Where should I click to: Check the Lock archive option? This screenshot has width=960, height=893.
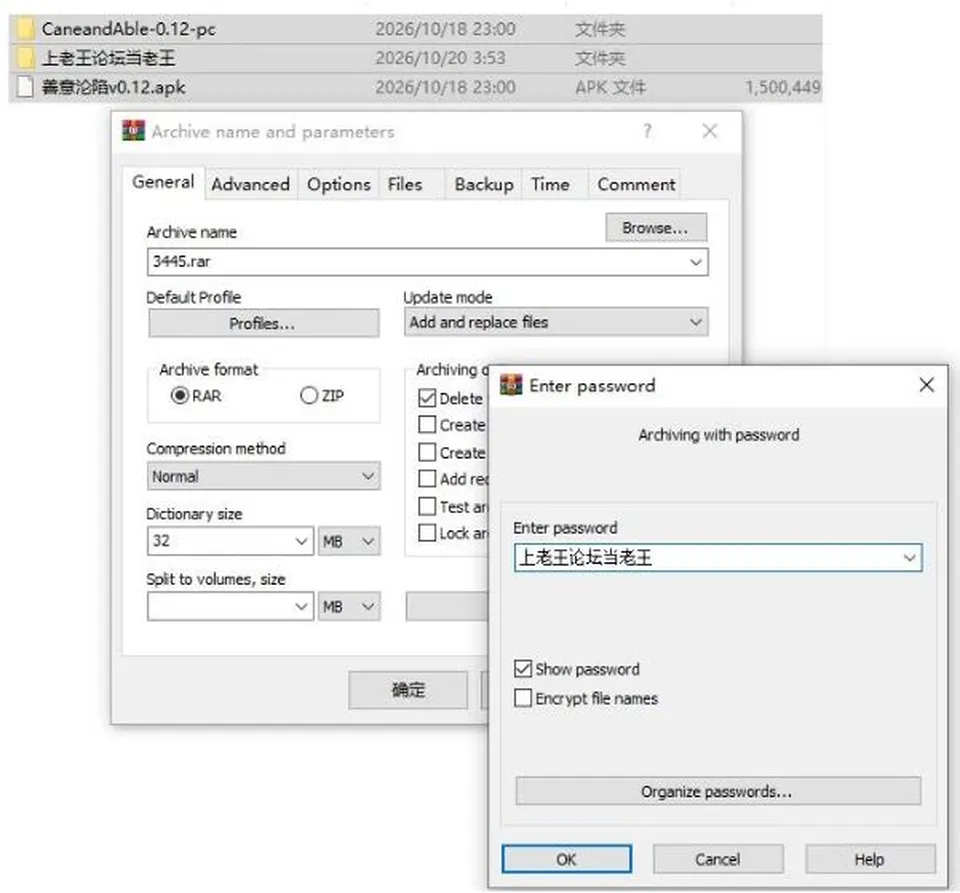coord(427,532)
